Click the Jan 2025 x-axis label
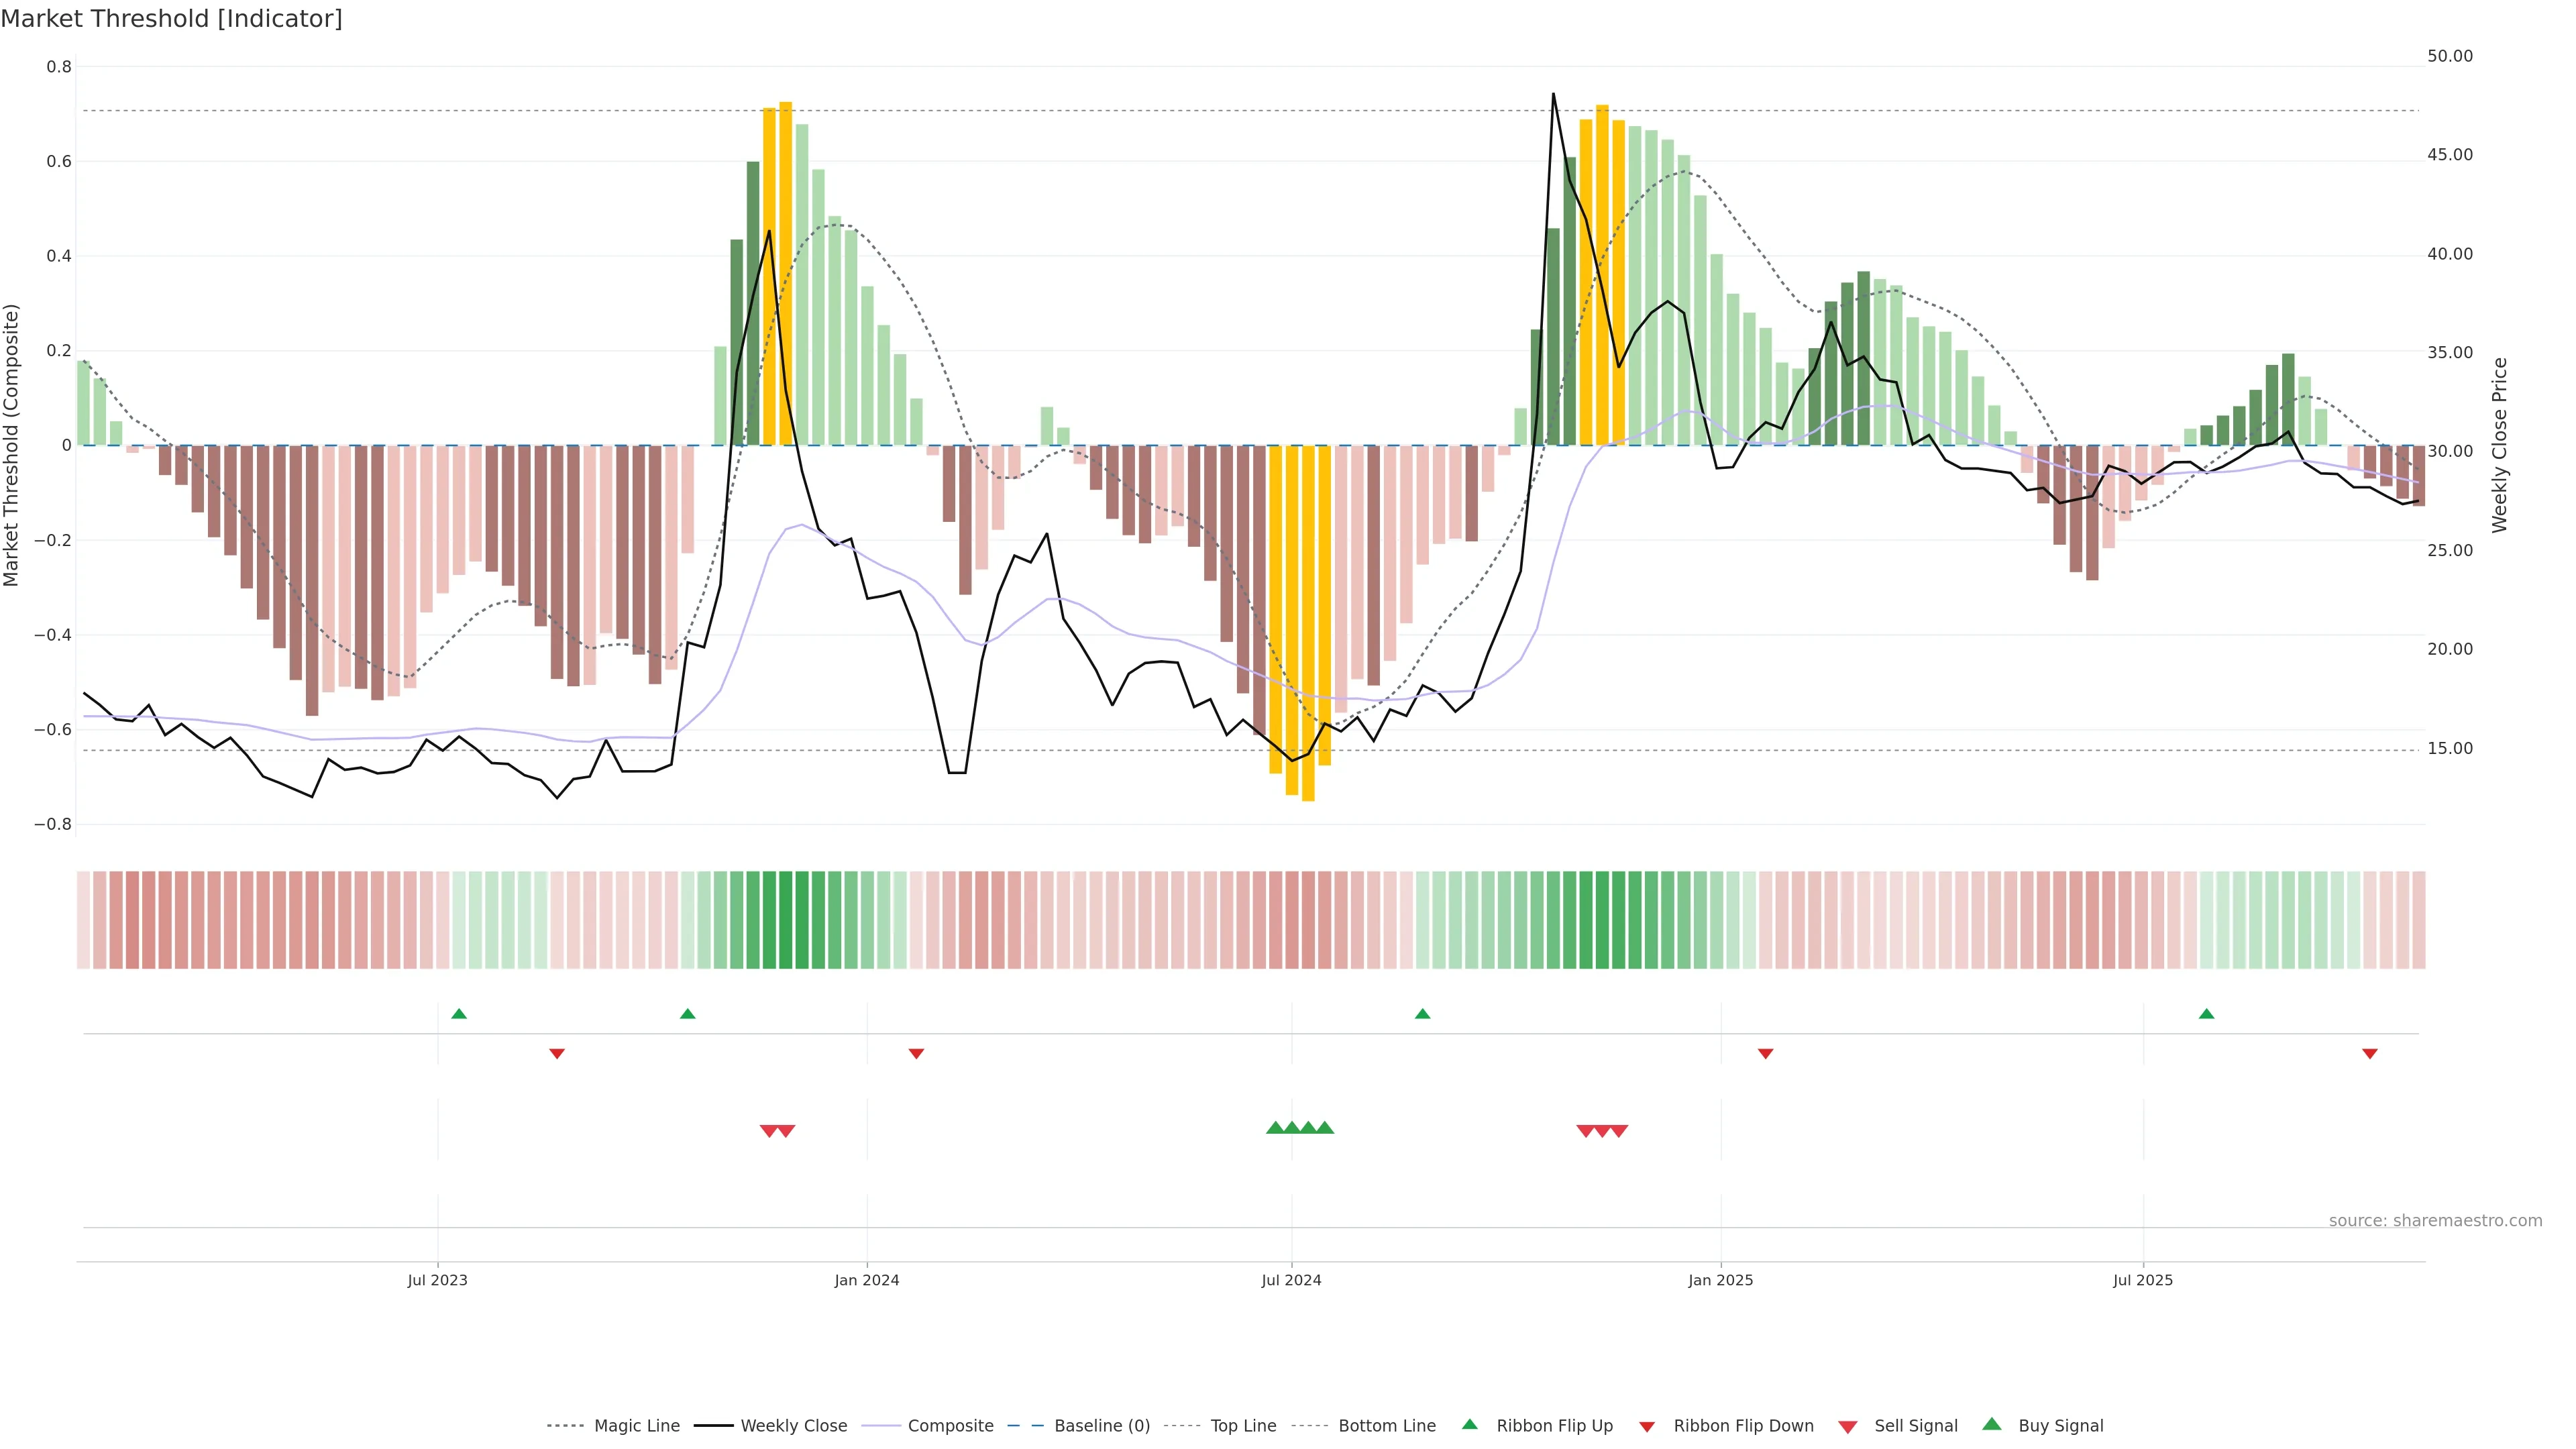2576x1449 pixels. click(x=1720, y=1280)
